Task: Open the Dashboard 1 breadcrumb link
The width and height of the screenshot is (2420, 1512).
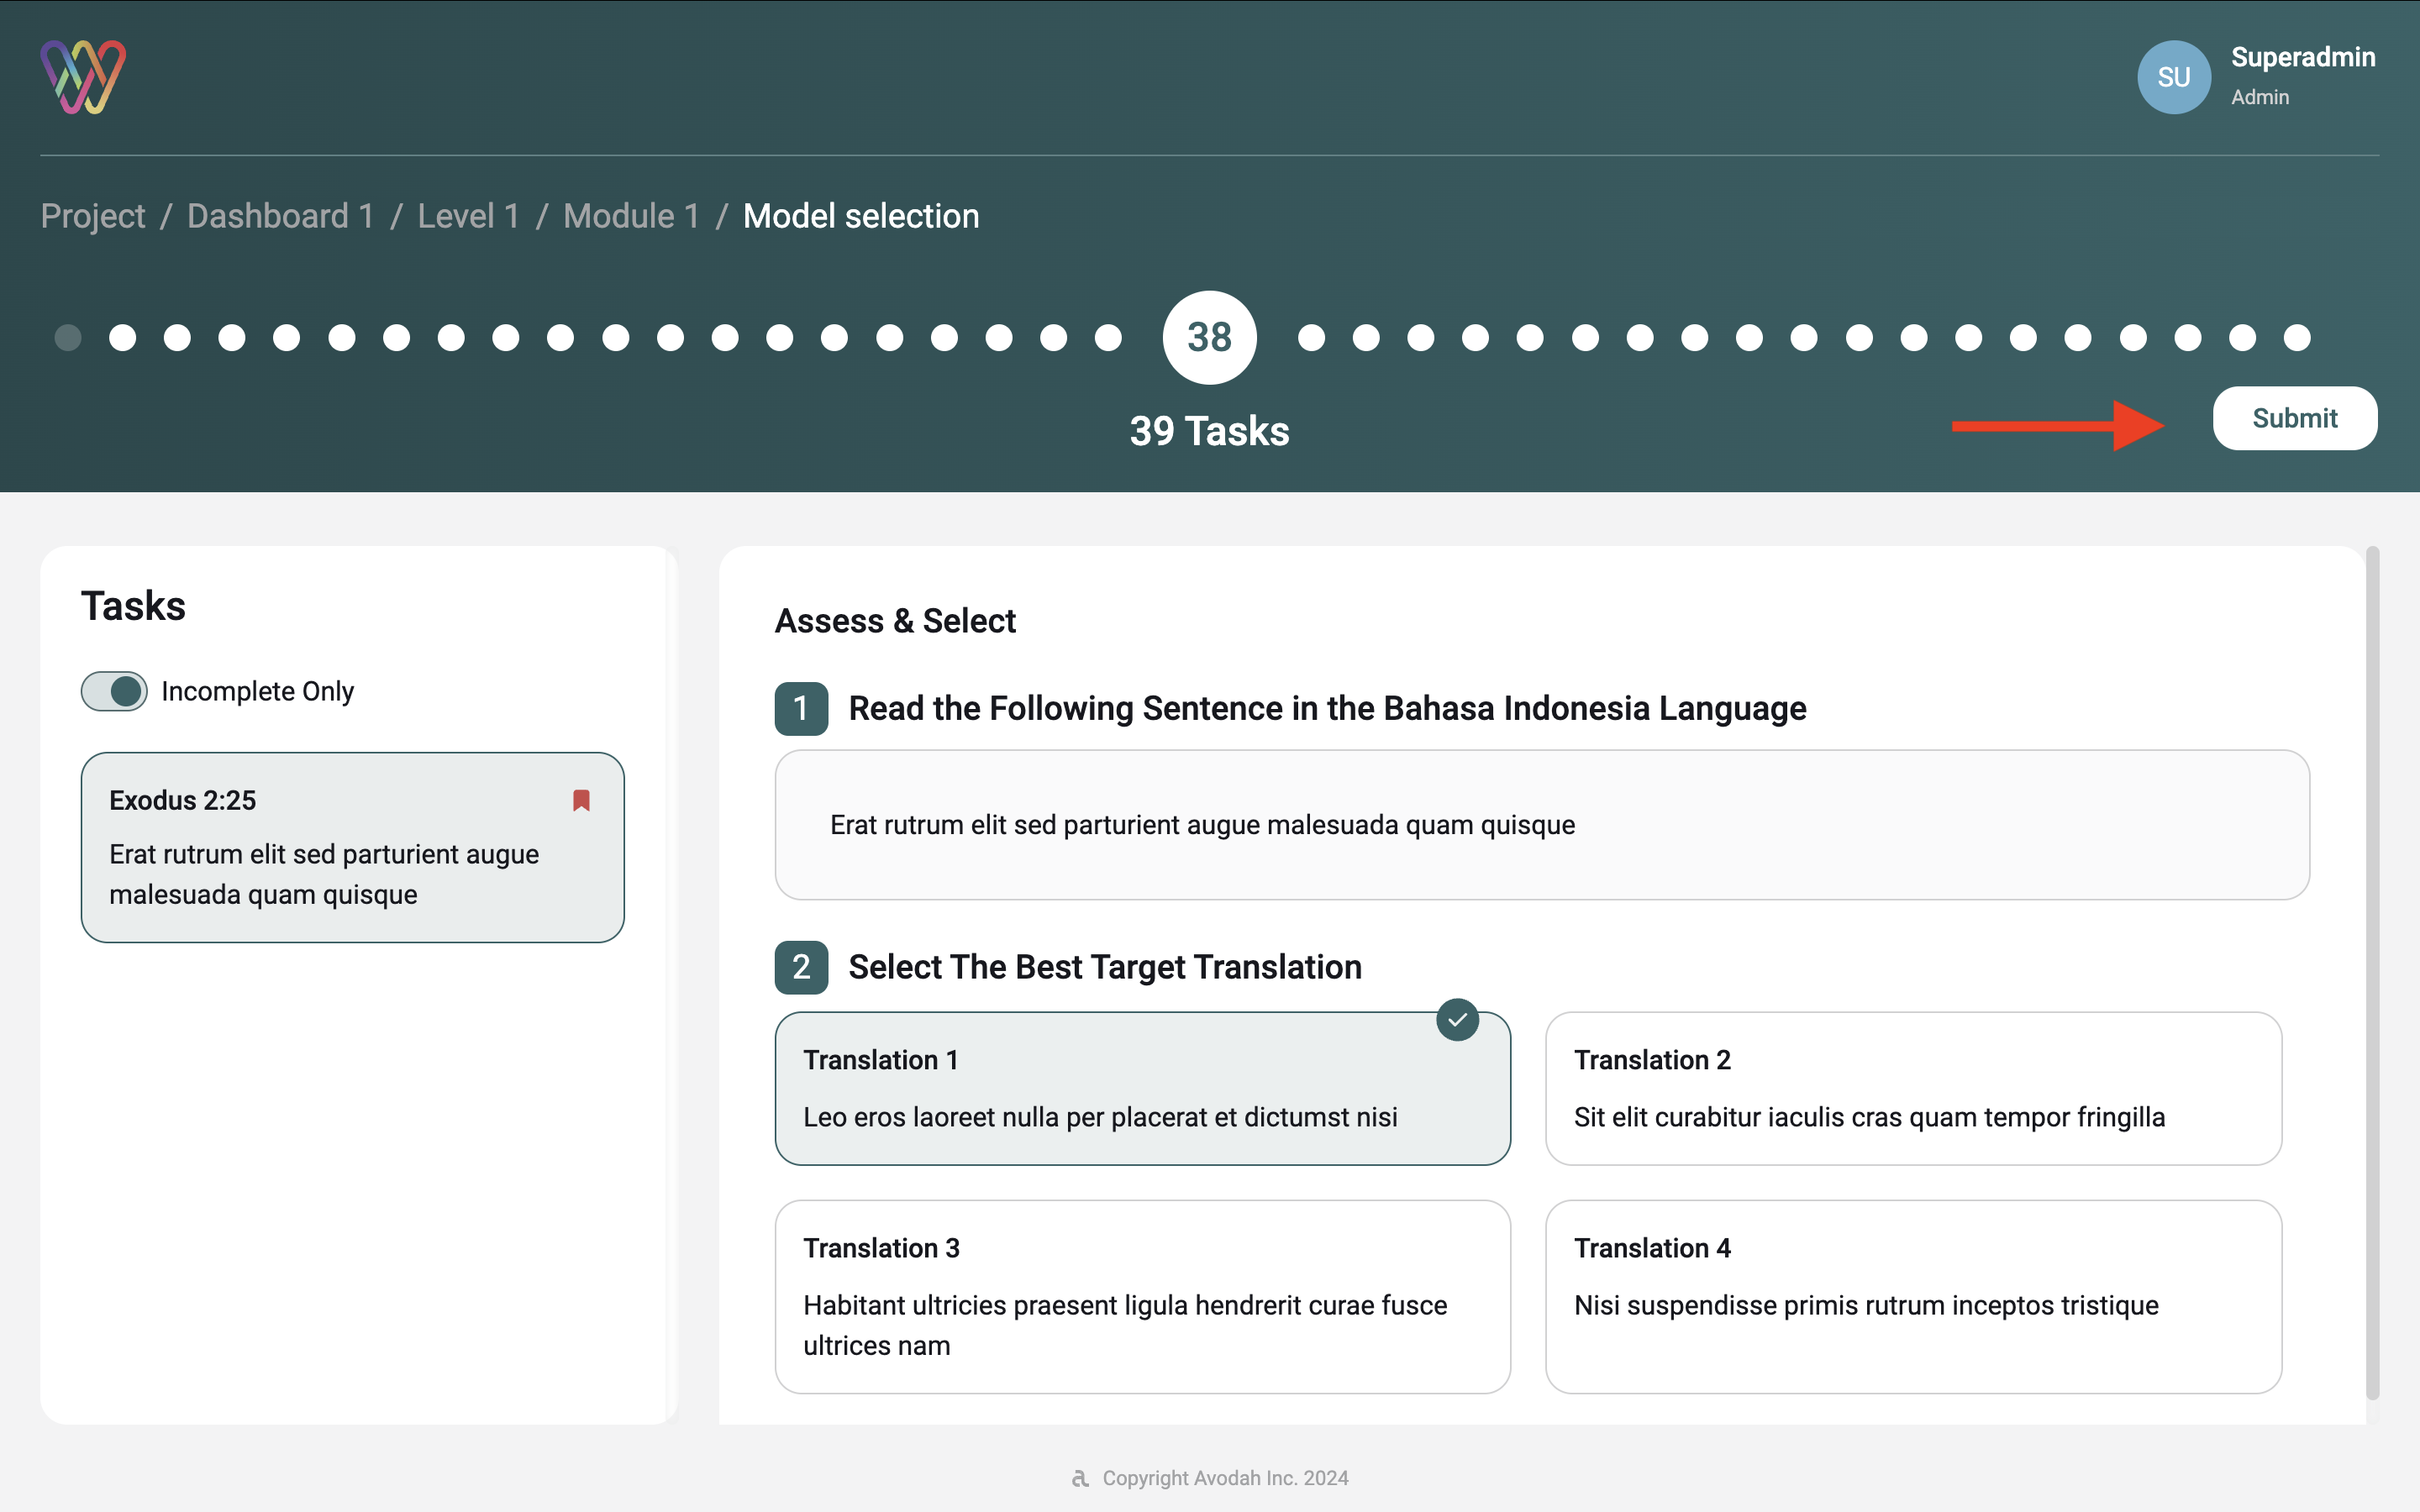Action: (280, 216)
